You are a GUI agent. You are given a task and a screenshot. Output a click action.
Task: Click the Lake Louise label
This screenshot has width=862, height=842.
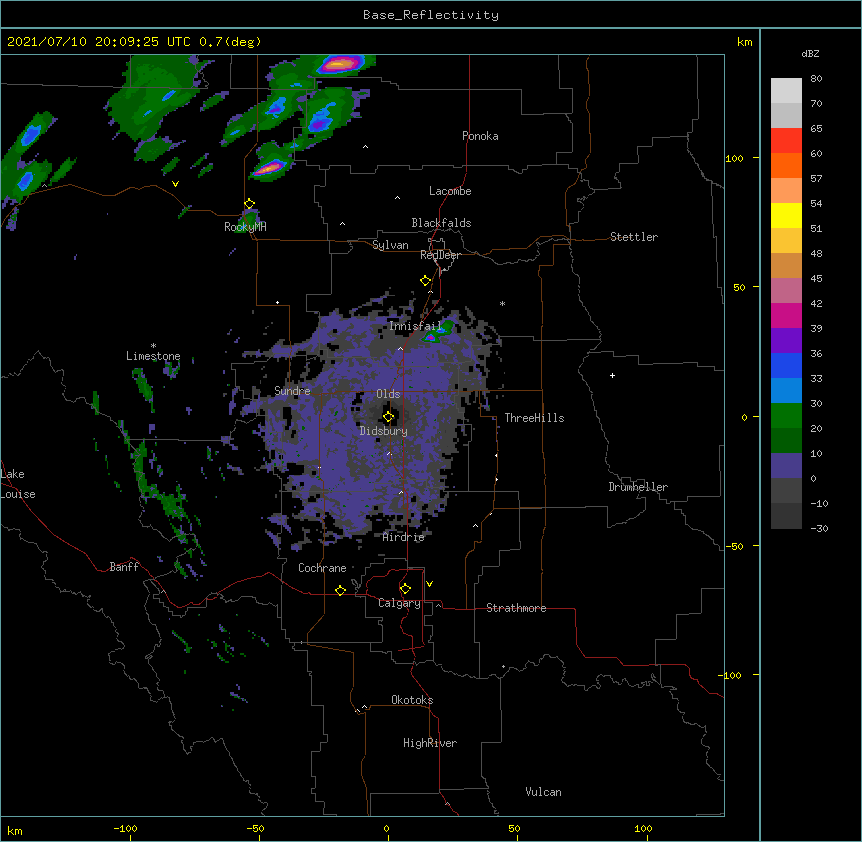pos(17,484)
